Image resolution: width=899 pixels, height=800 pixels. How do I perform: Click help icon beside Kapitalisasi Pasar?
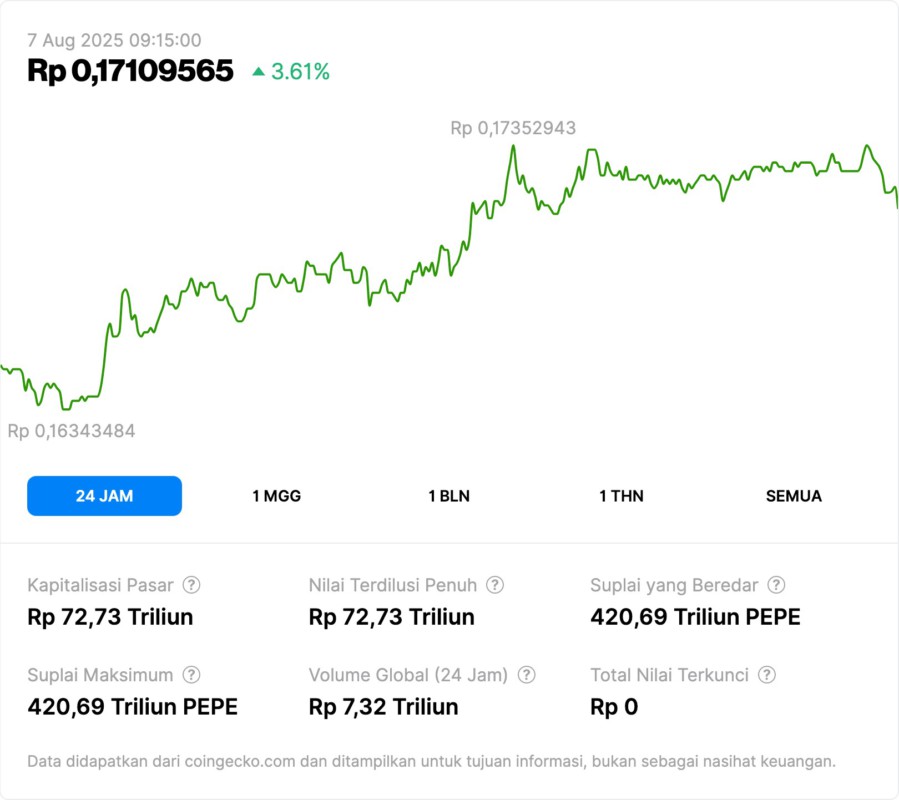(x=191, y=585)
